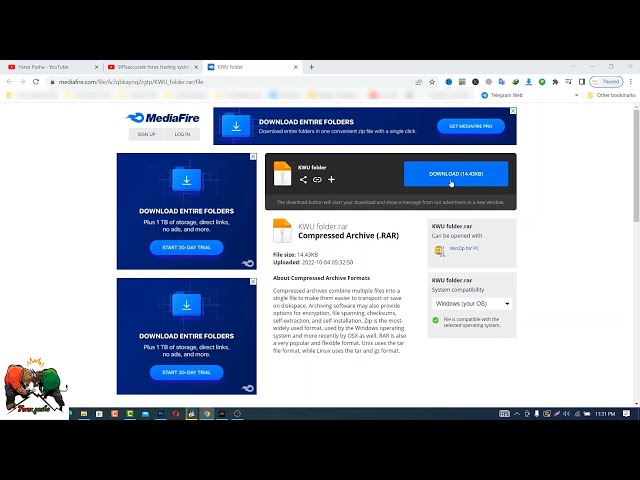Expand the Windows (your OS) dropdown
Viewport: 640px width, 480px height.
pyautogui.click(x=472, y=303)
